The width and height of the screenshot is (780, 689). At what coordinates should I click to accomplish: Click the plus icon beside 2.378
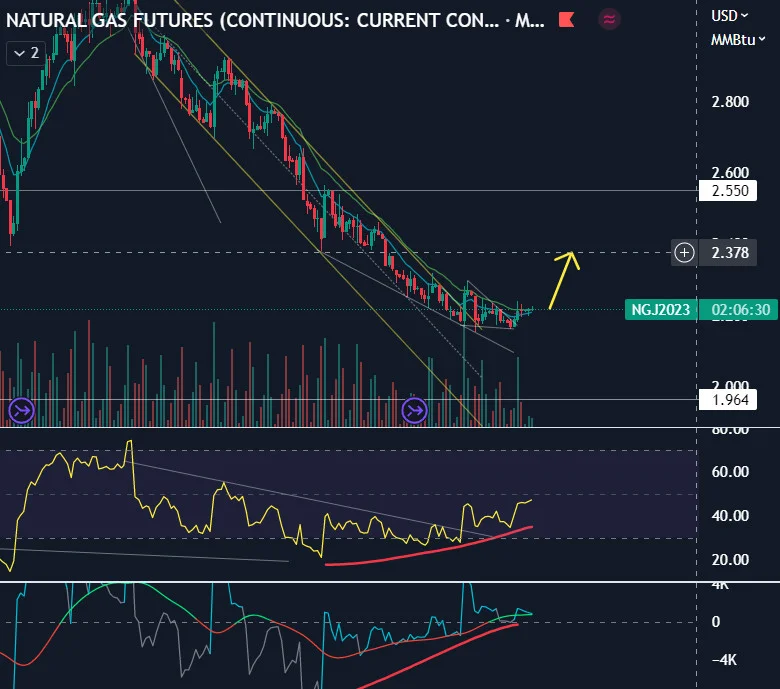[x=684, y=253]
